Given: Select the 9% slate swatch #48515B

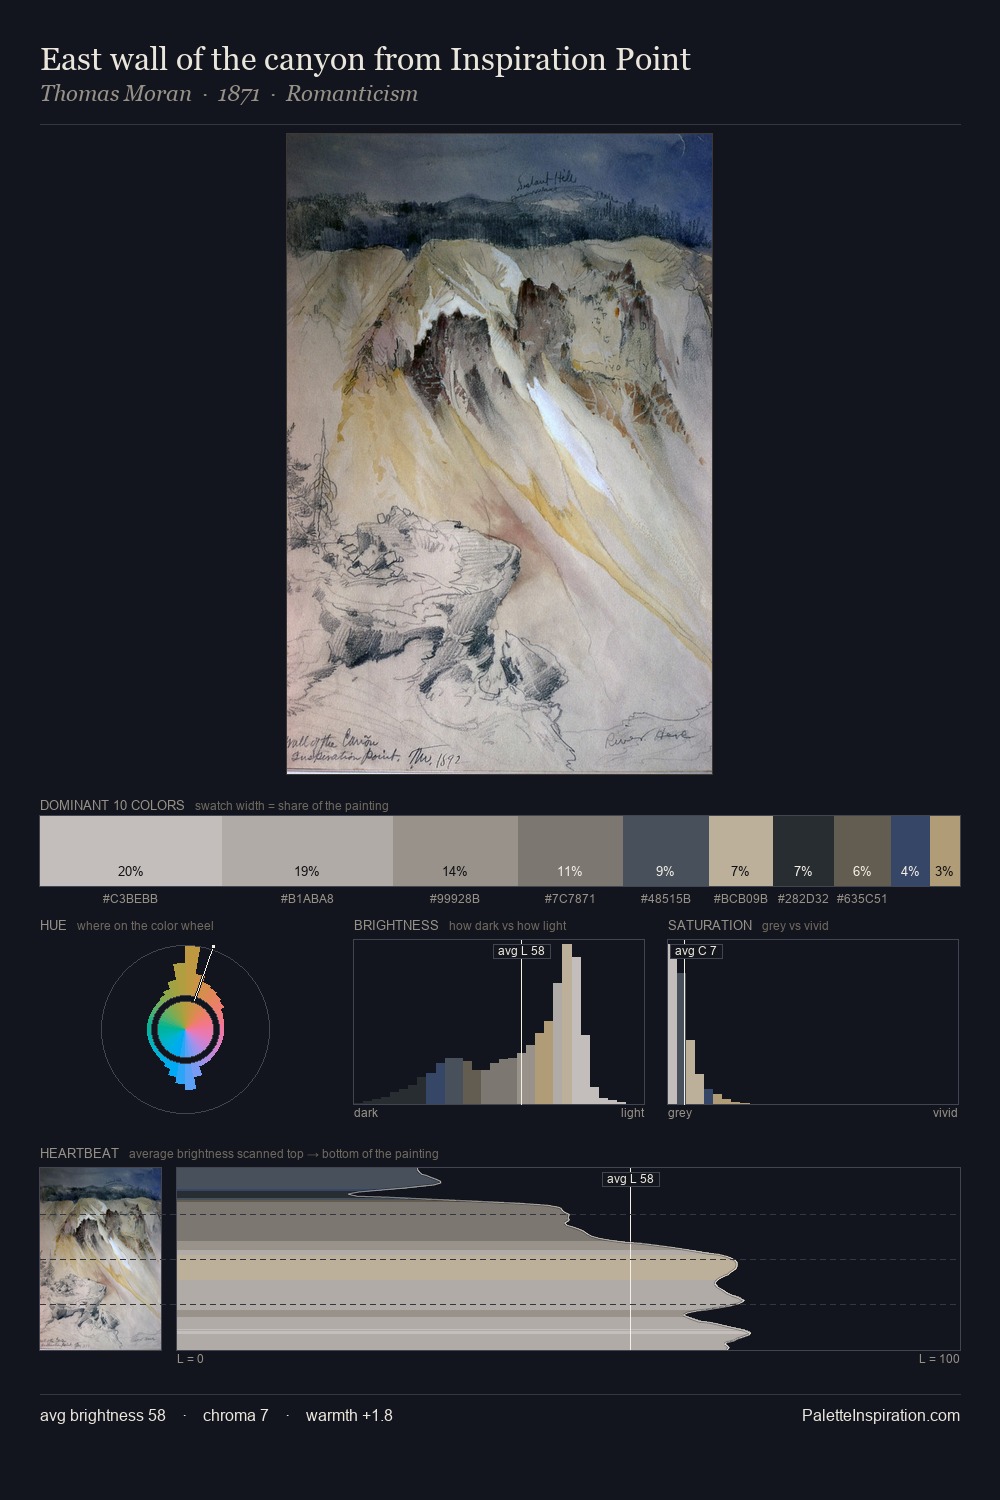Looking at the screenshot, I should coord(666,851).
